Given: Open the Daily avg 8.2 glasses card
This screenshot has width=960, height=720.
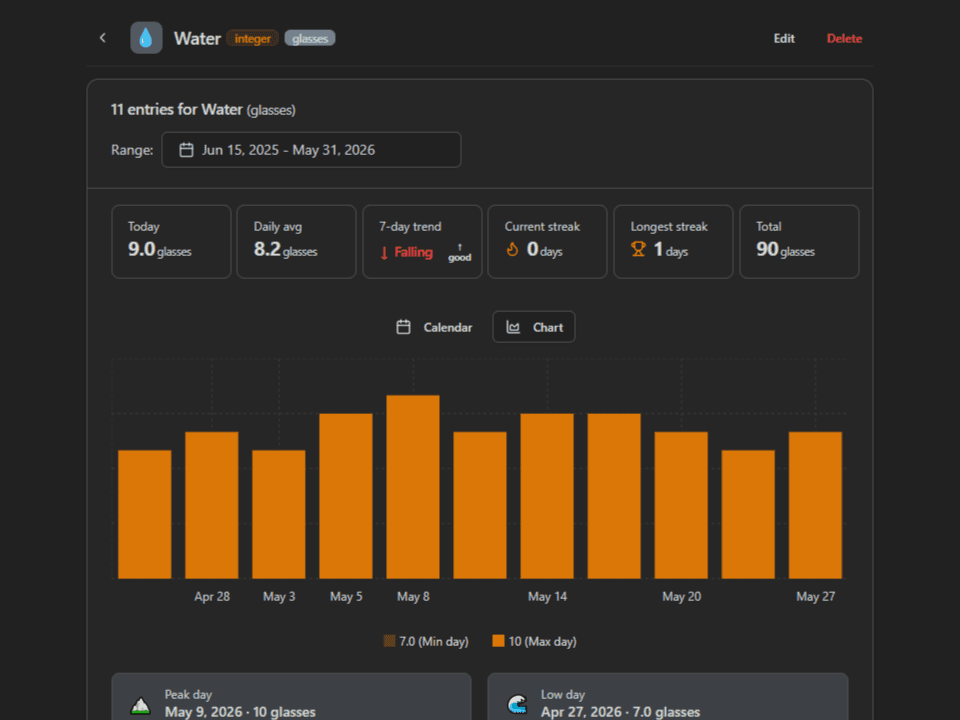Looking at the screenshot, I should 296,242.
